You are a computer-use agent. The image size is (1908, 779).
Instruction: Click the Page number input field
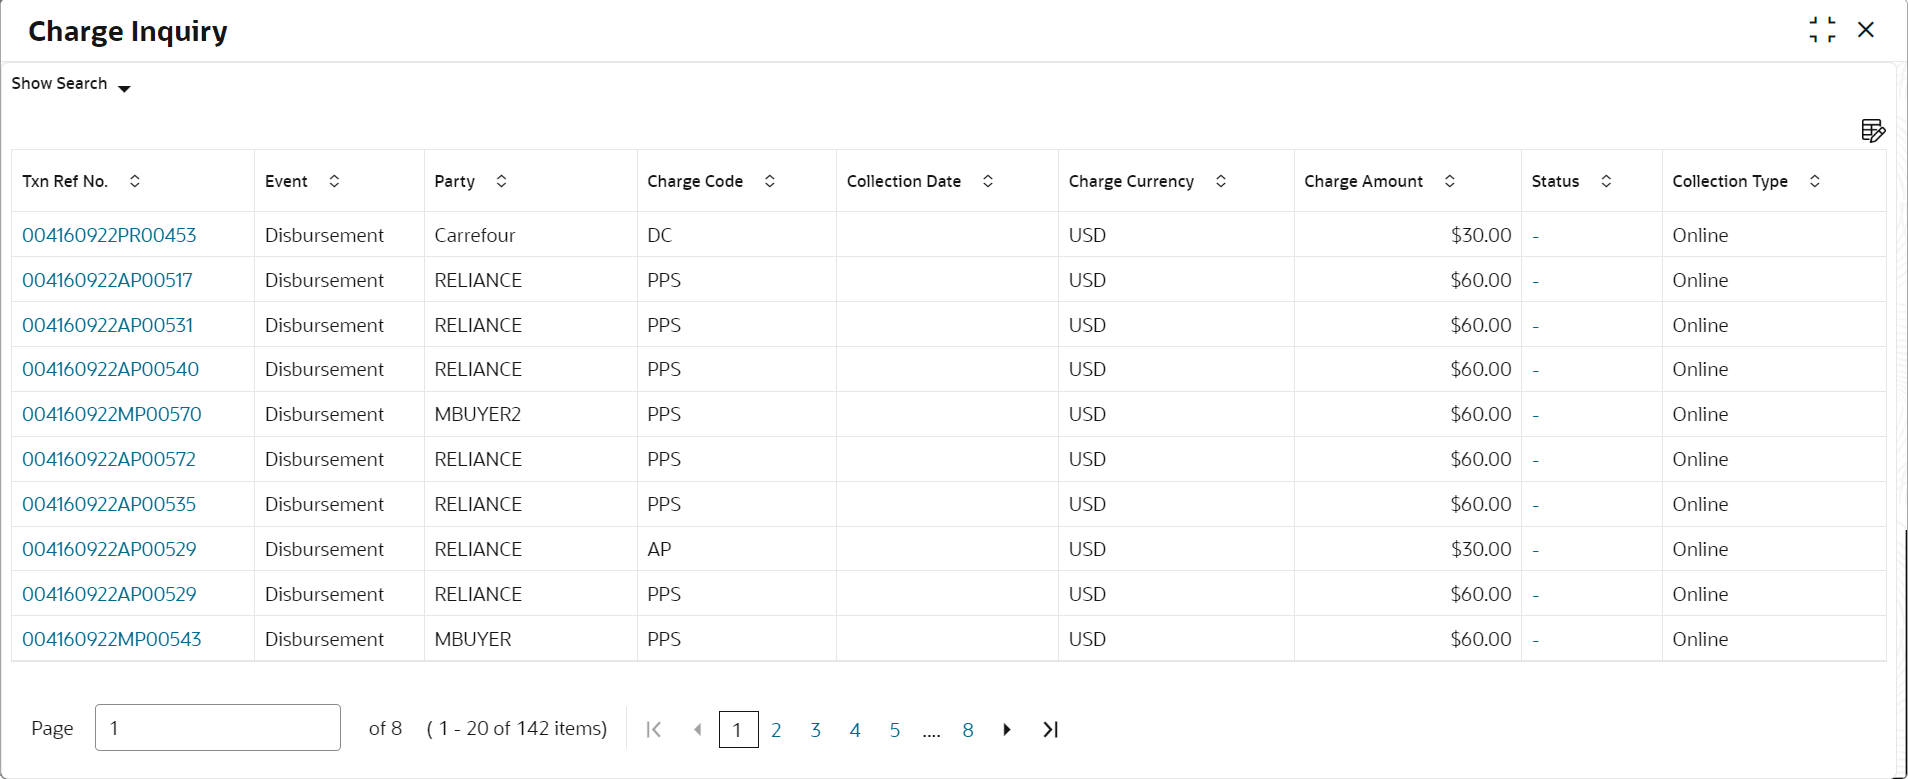218,728
